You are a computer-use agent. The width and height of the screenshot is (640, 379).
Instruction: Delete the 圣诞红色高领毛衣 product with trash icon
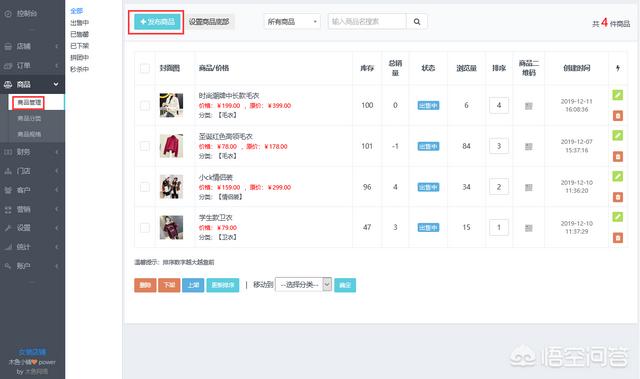(618, 156)
